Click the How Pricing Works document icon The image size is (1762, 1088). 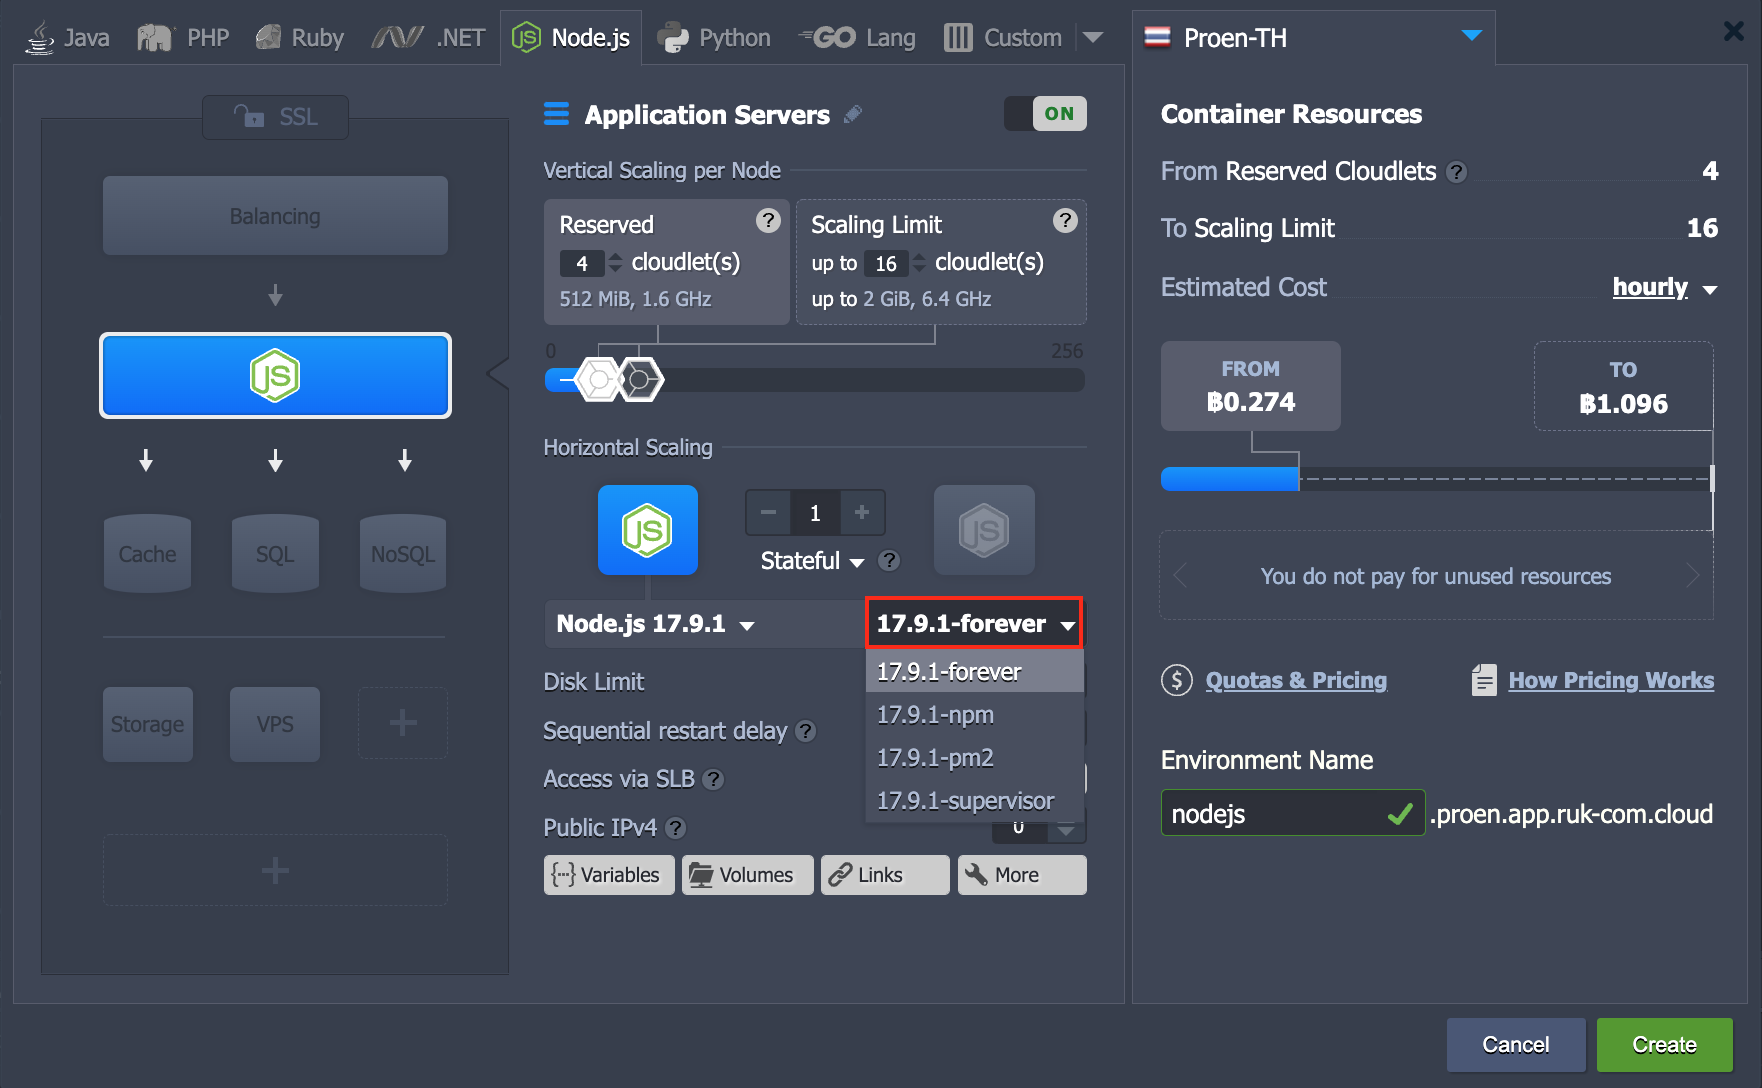tap(1484, 680)
